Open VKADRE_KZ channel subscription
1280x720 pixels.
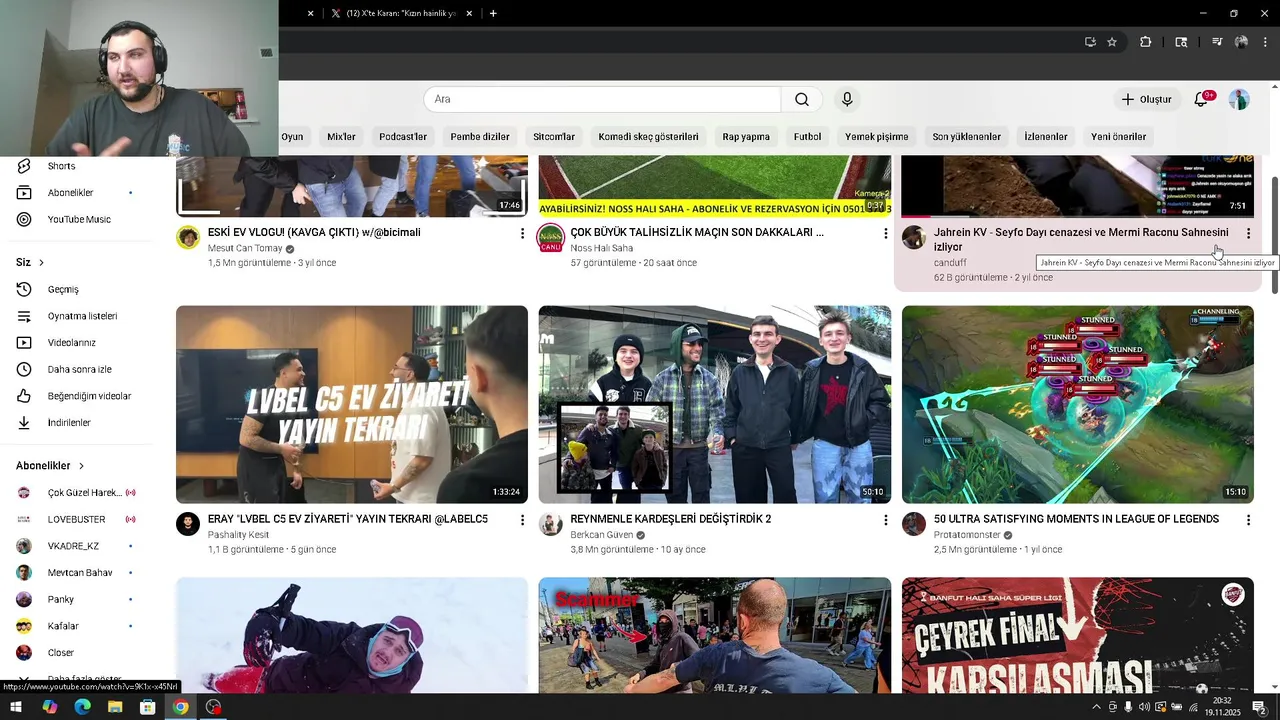point(76,546)
